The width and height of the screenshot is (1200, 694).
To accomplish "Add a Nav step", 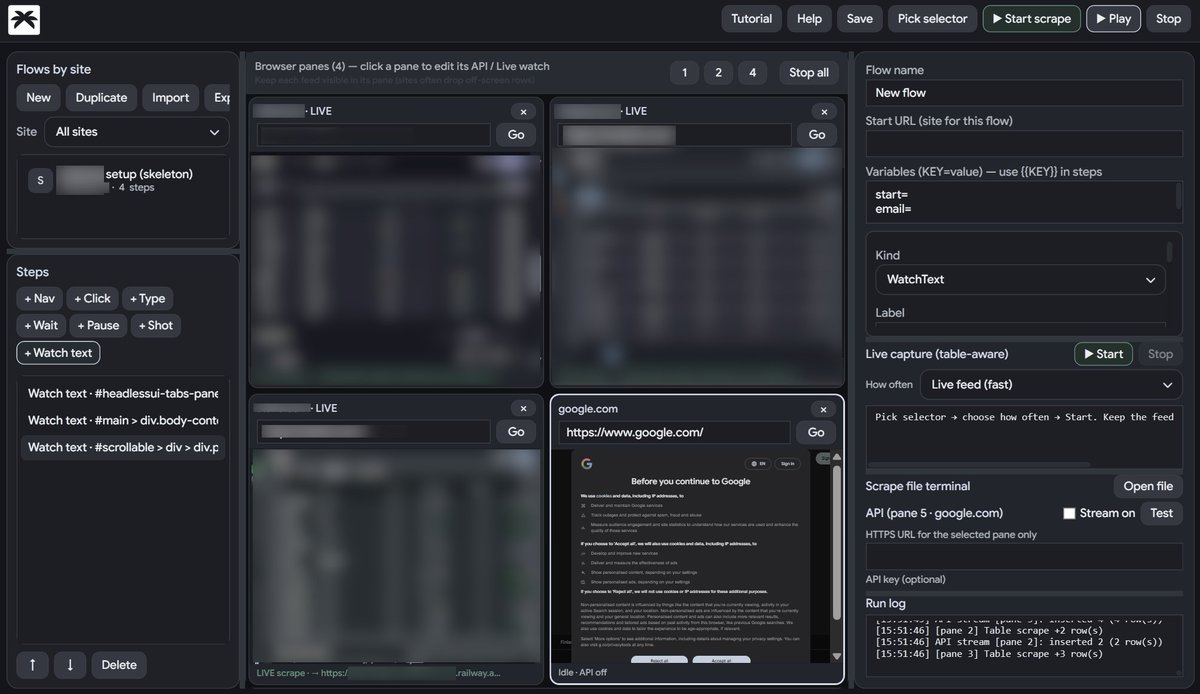I will click(x=39, y=298).
